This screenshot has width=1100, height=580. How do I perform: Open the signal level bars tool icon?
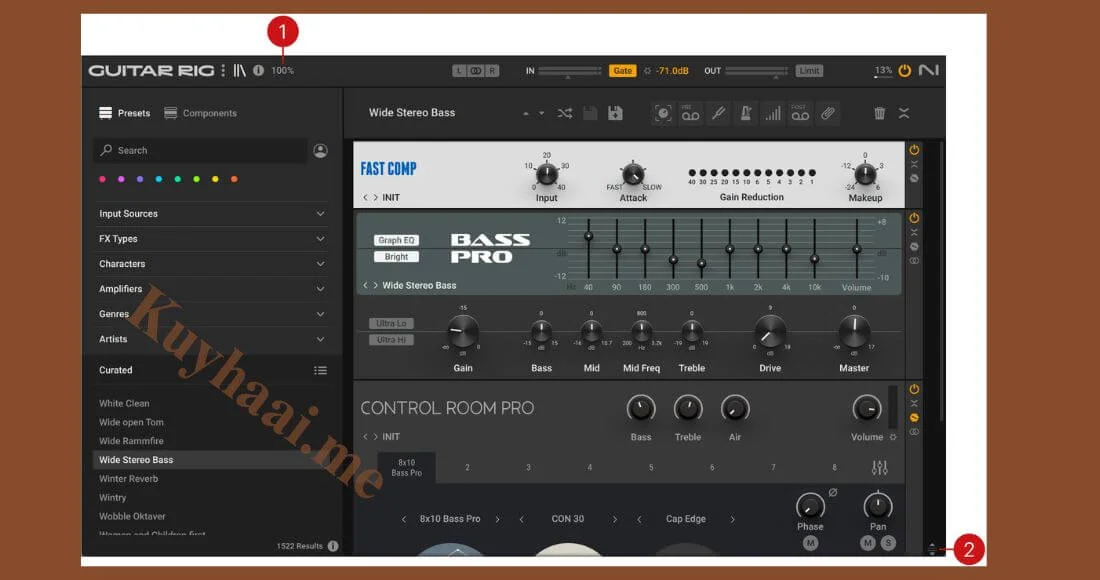[772, 113]
